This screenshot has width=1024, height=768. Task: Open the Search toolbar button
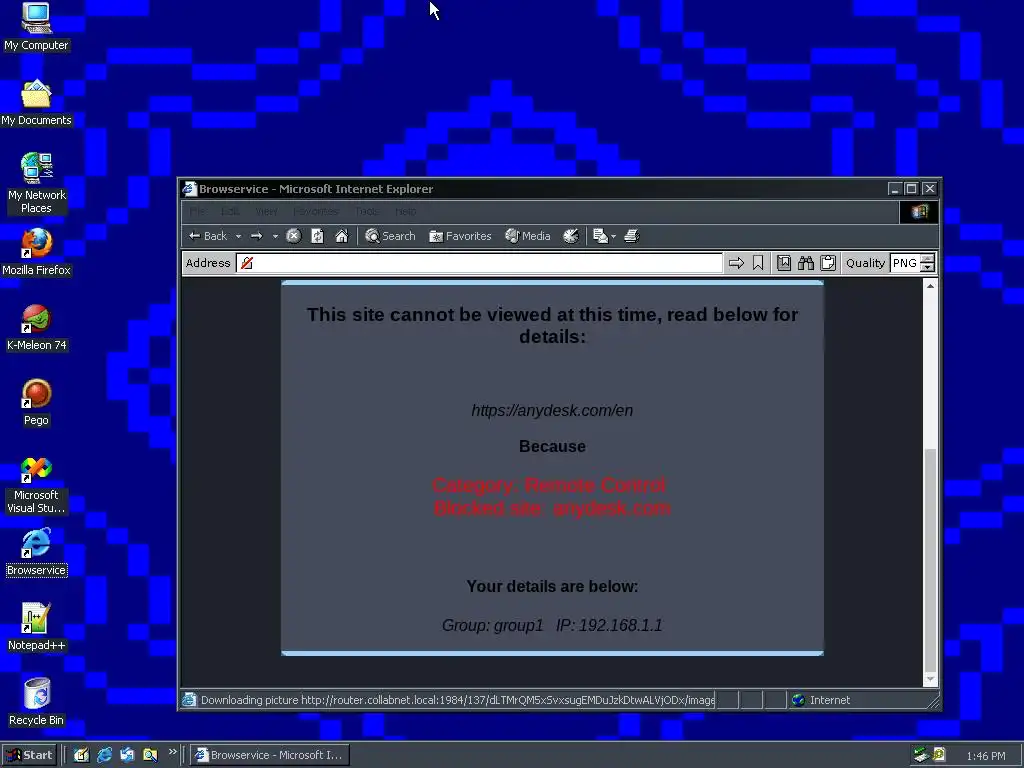click(391, 236)
